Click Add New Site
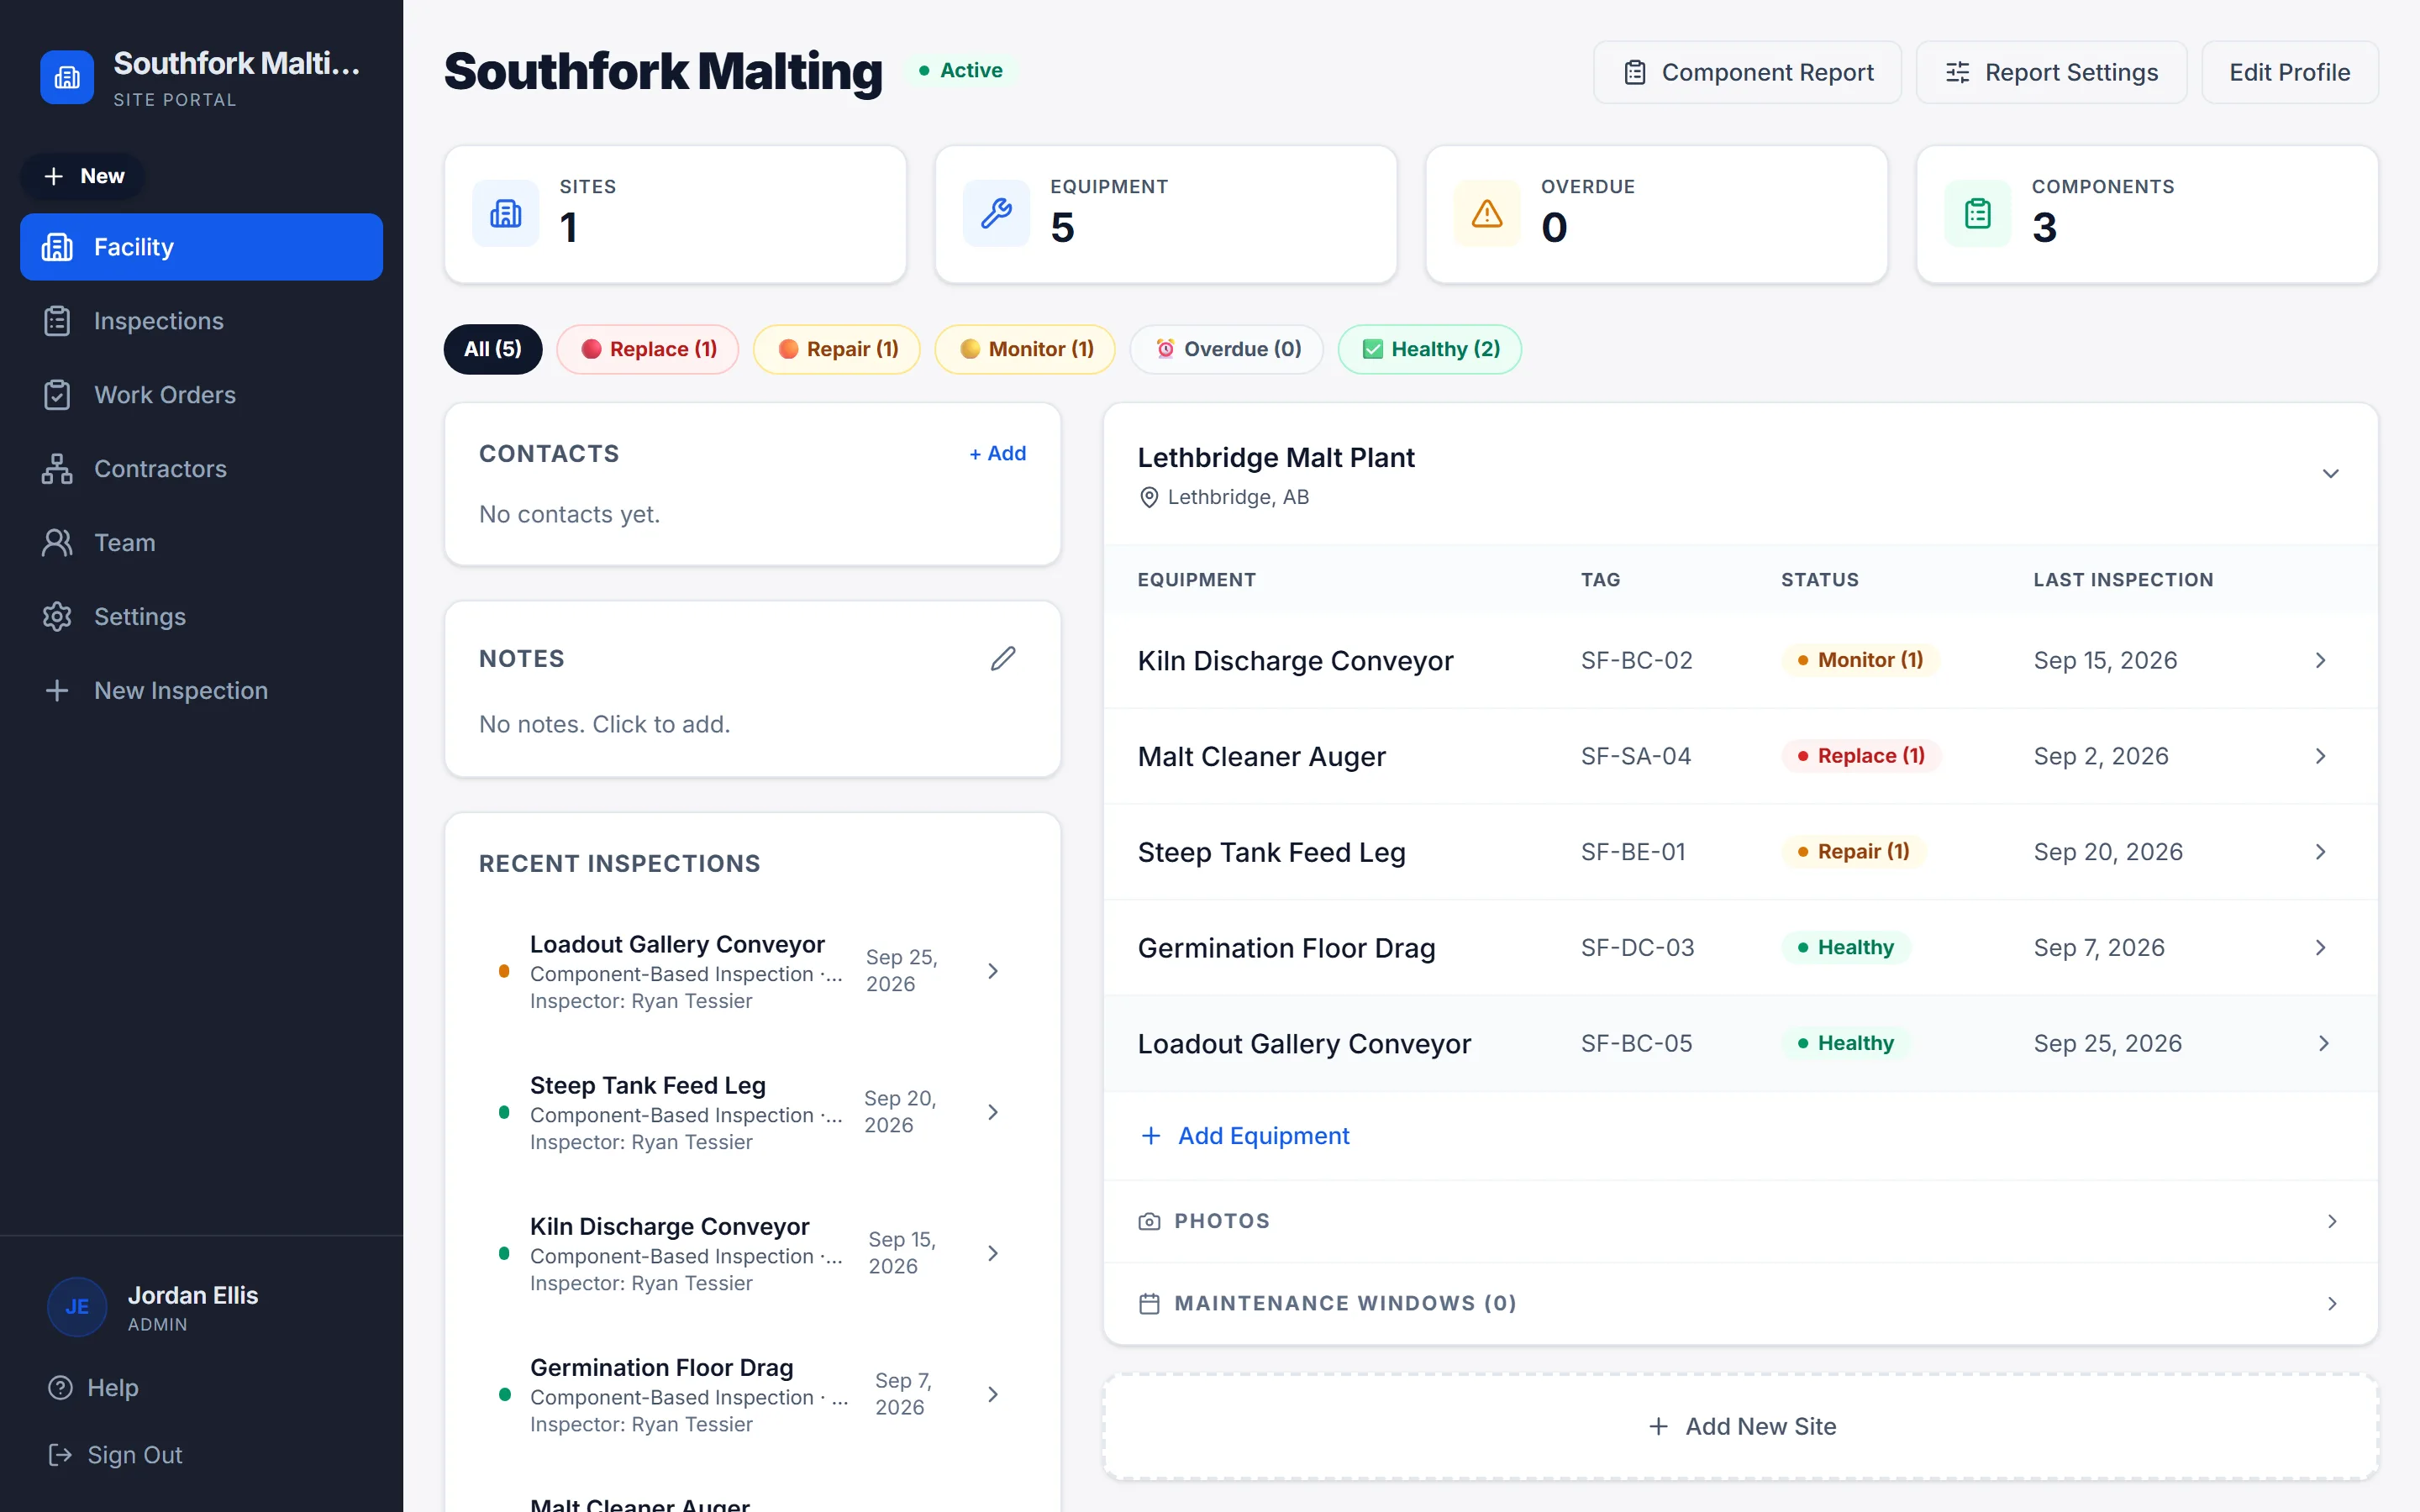This screenshot has width=2420, height=1512. click(1740, 1427)
